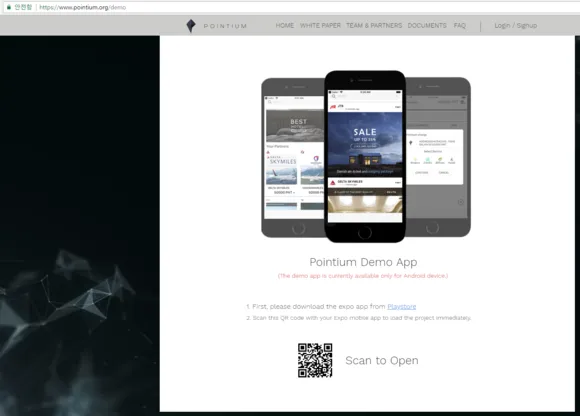Open the FAQ nav item
Image resolution: width=580 pixels, height=416 pixels.
460,26
